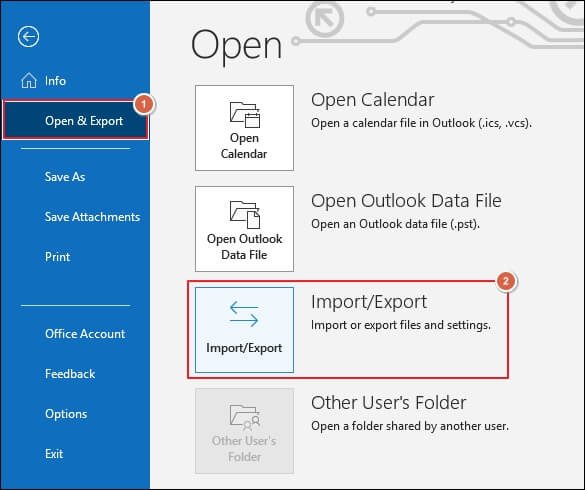This screenshot has width=585, height=490.
Task: Select Print from the sidebar
Action: pyautogui.click(x=57, y=256)
